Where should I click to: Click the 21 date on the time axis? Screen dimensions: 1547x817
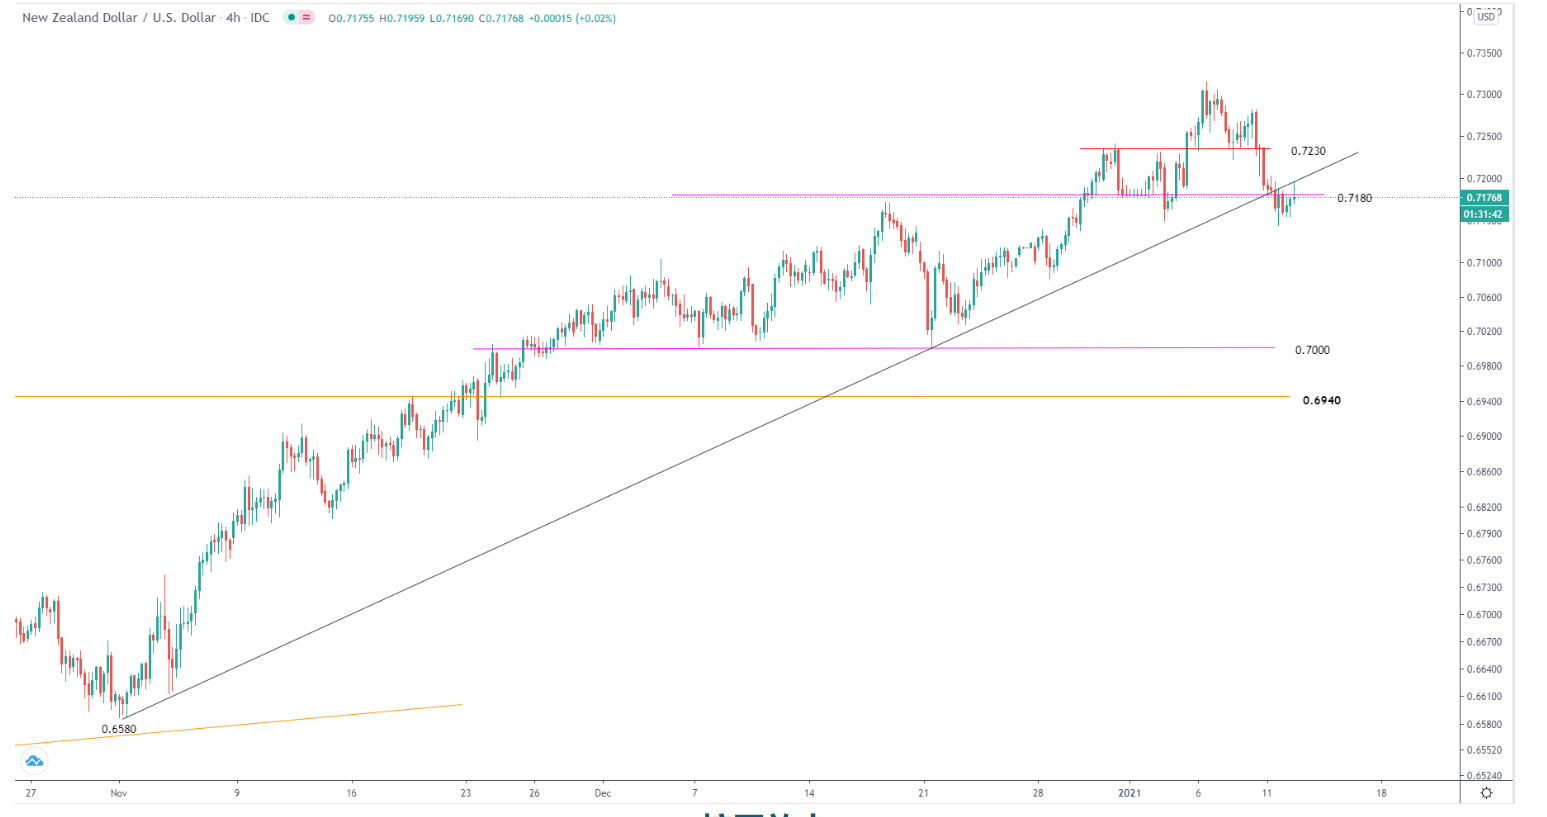924,793
